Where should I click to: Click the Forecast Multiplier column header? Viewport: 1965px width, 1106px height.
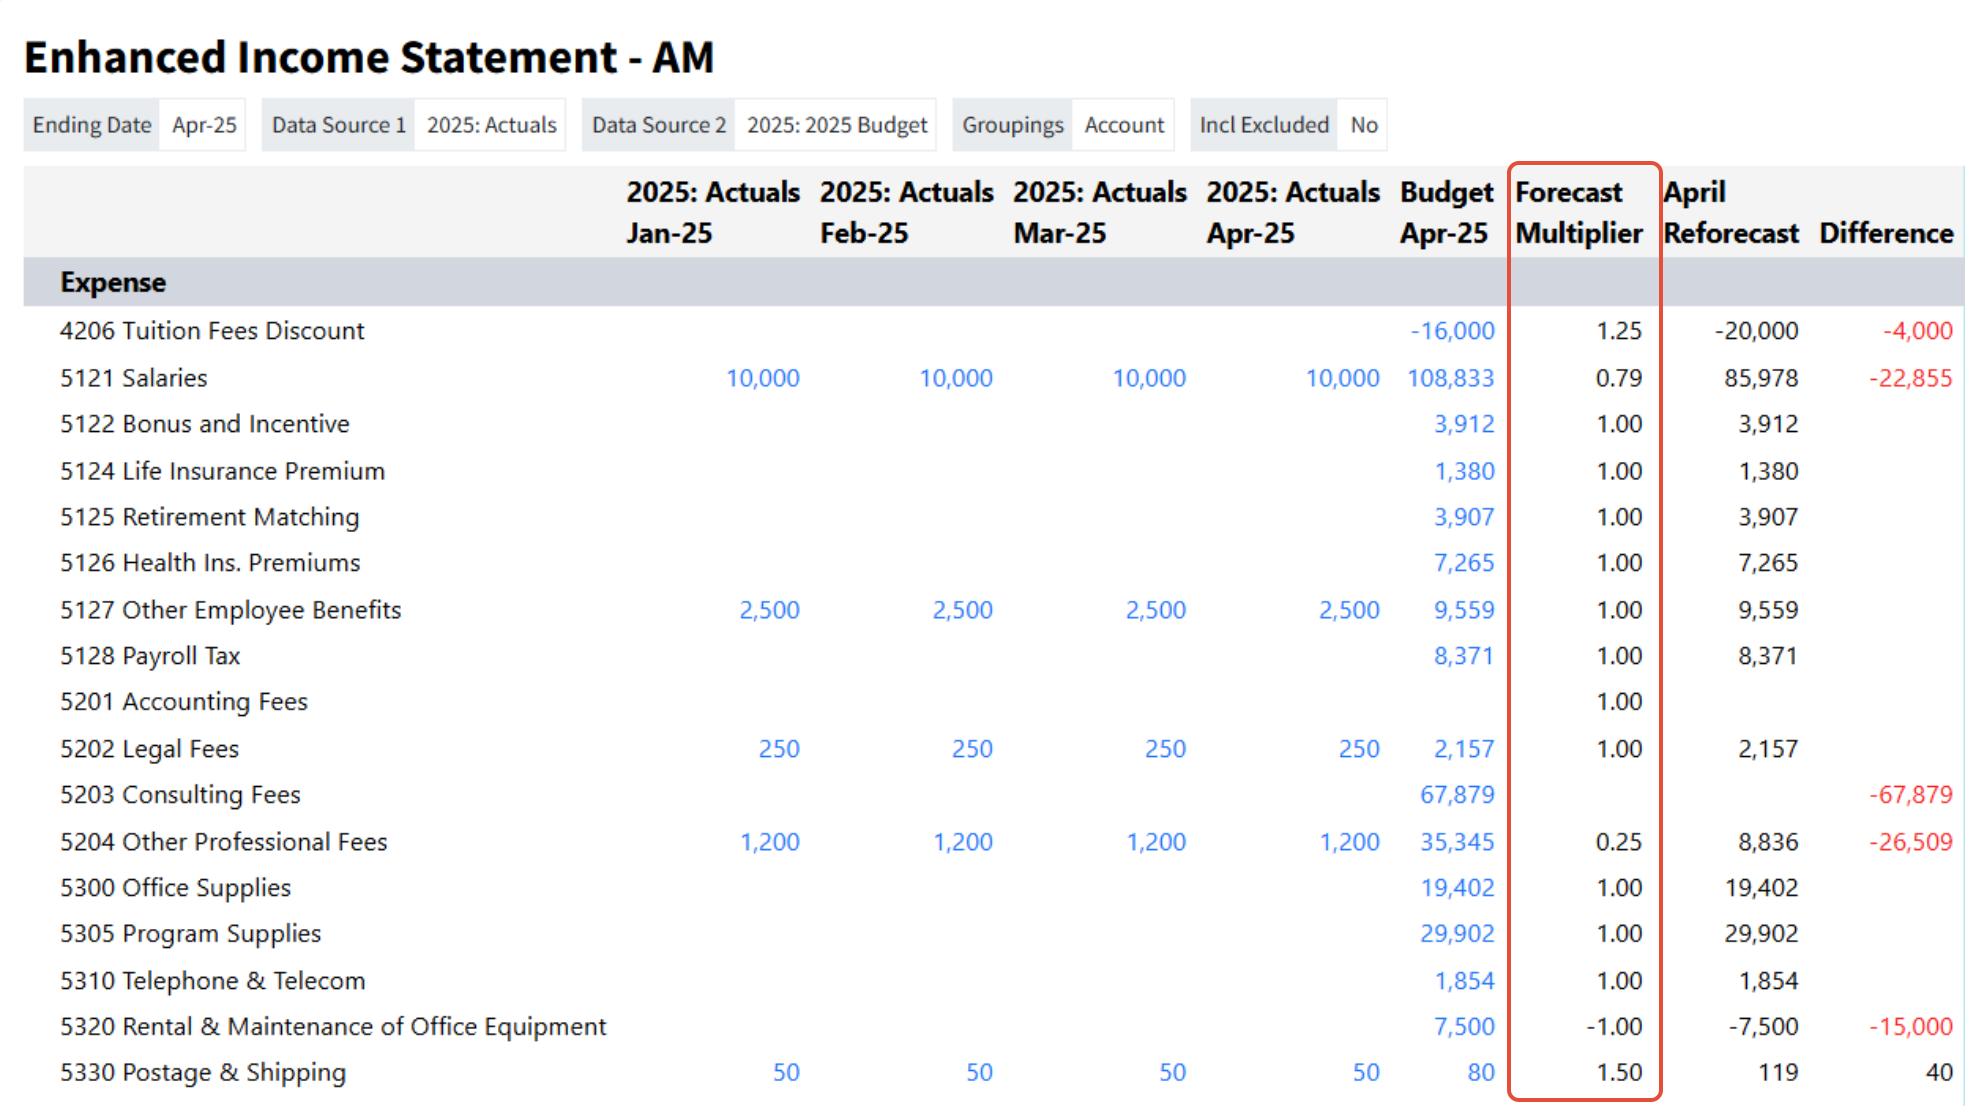[x=1577, y=212]
